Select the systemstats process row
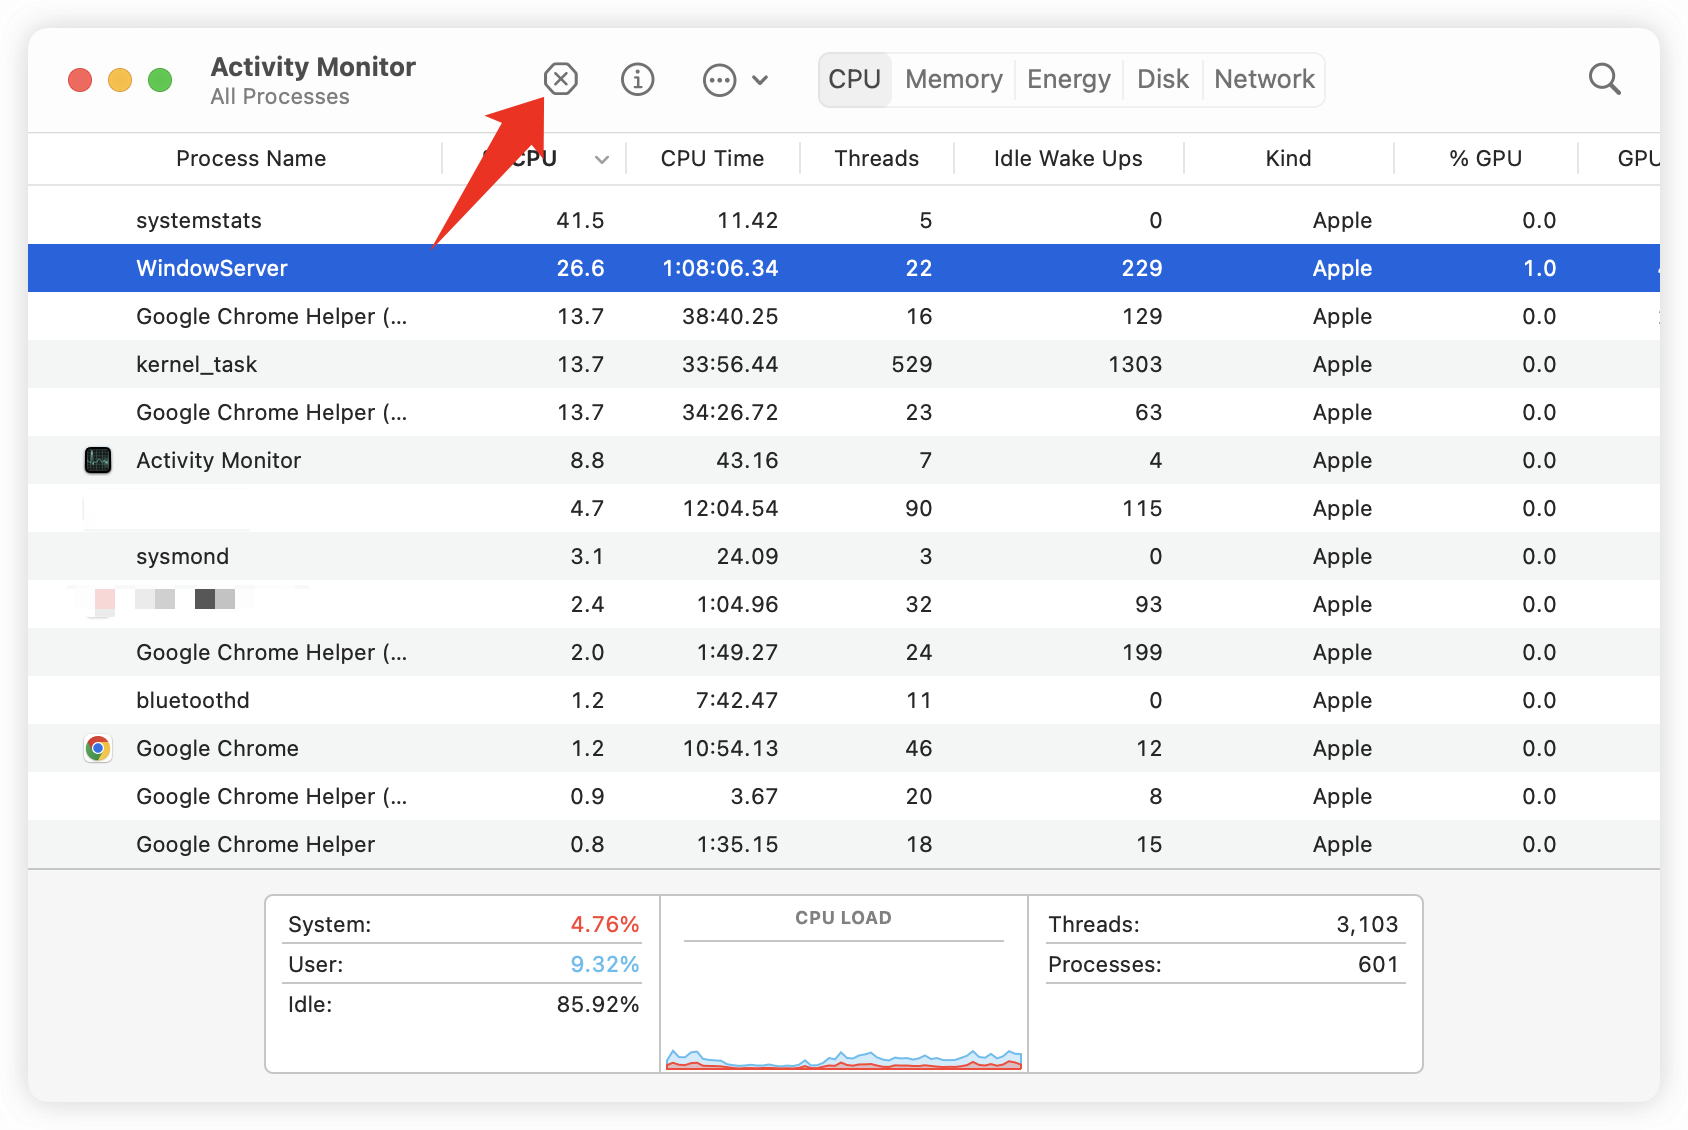The width and height of the screenshot is (1688, 1130). click(844, 220)
